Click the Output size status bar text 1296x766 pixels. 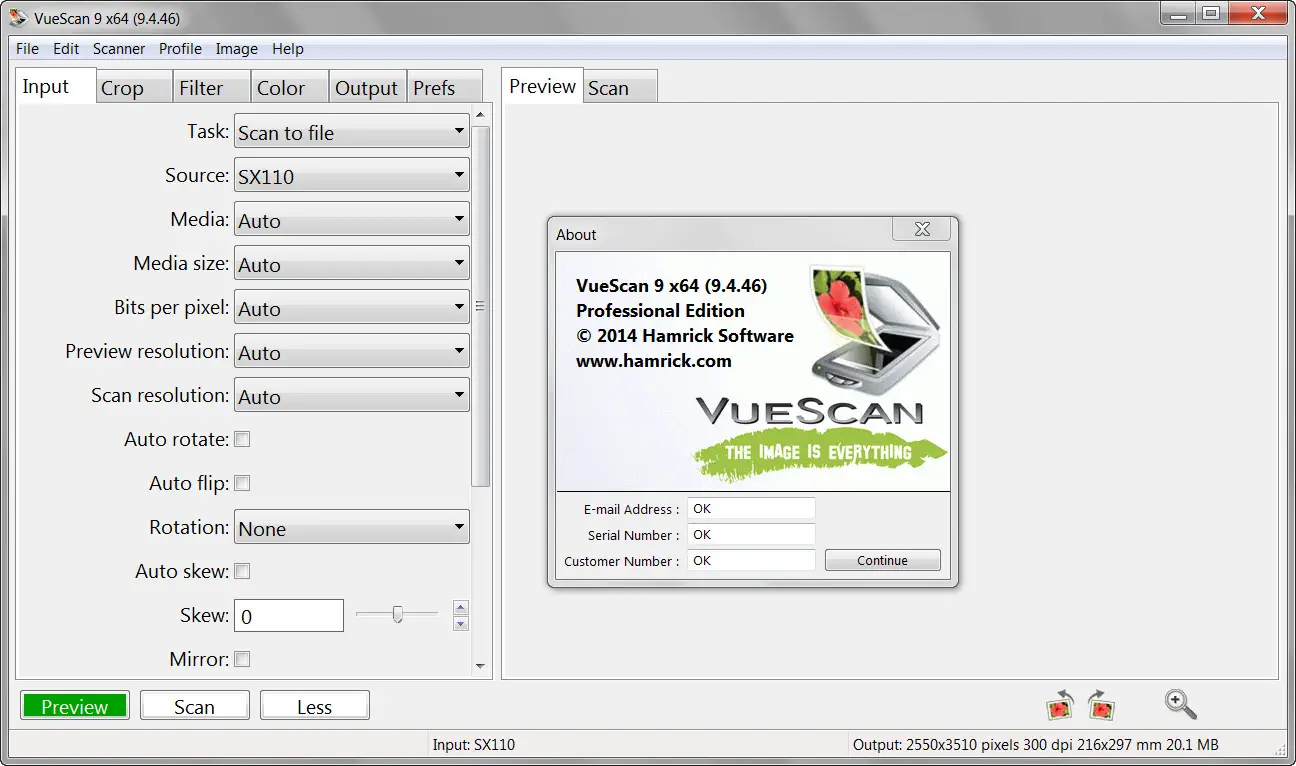(x=1035, y=744)
